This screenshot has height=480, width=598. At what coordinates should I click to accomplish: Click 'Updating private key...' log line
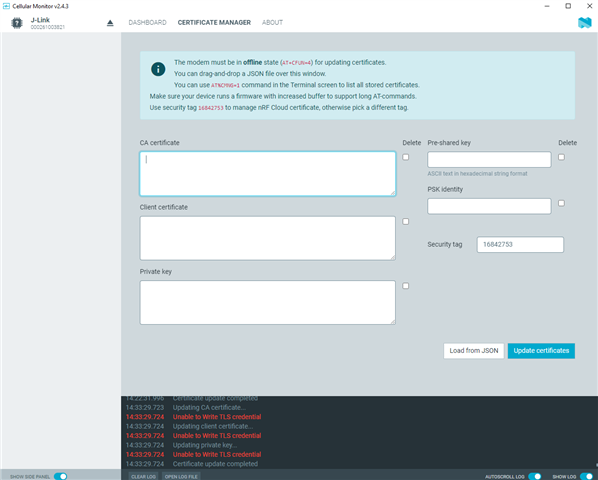click(205, 445)
